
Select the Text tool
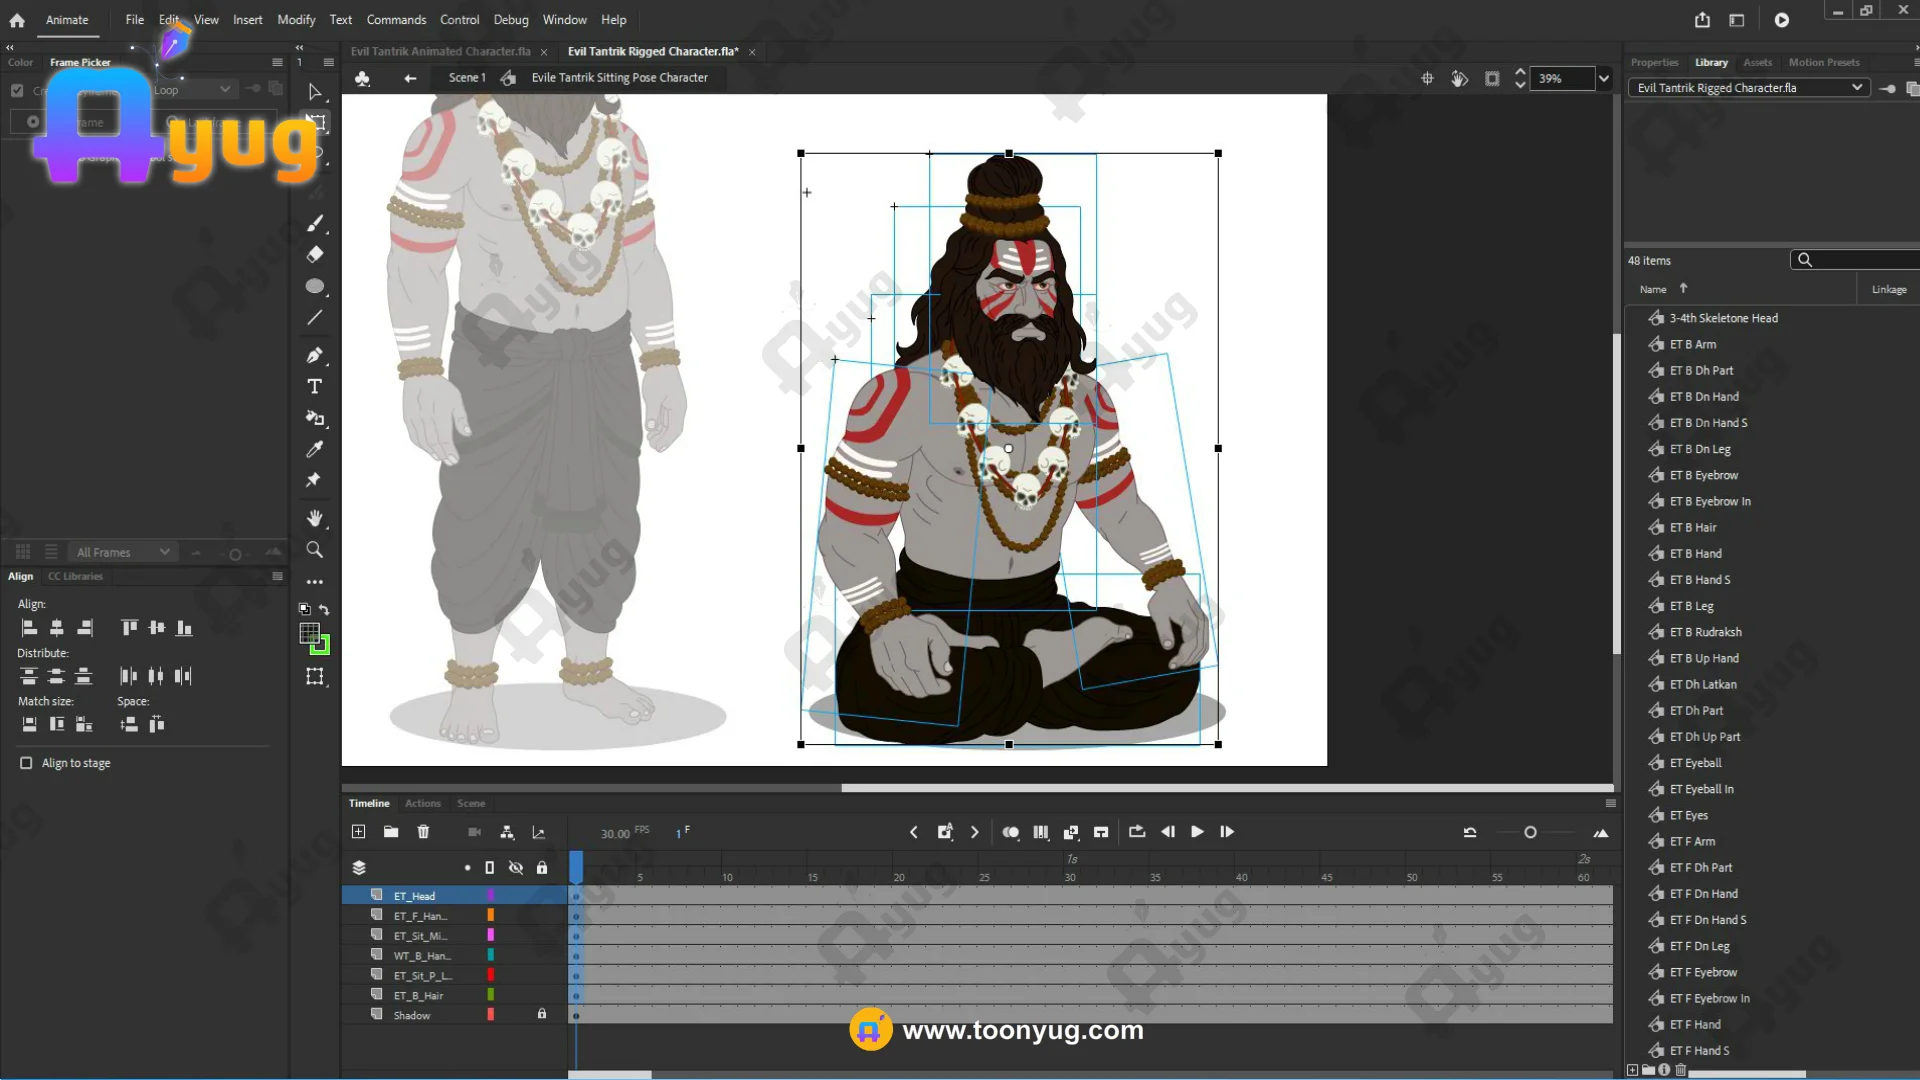[x=314, y=387]
